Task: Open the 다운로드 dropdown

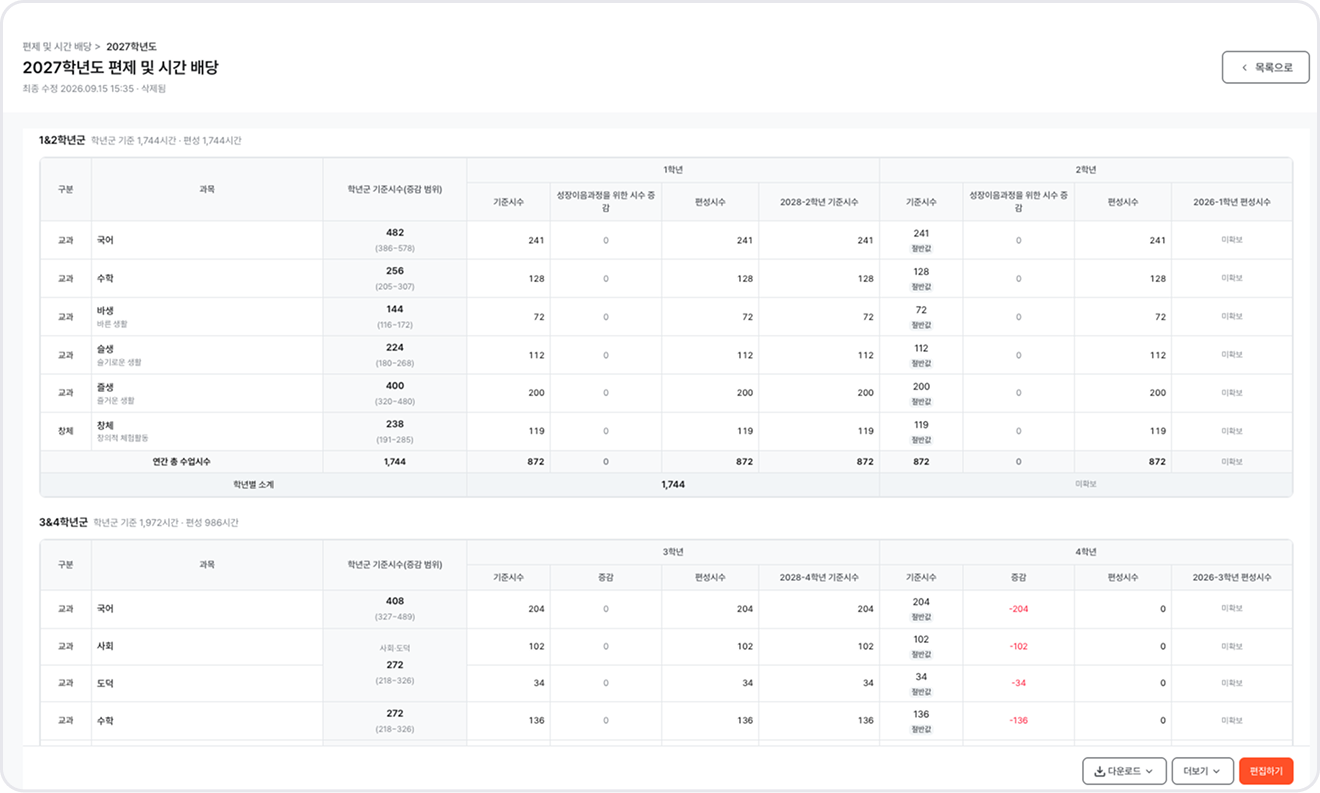Action: [x=1124, y=771]
